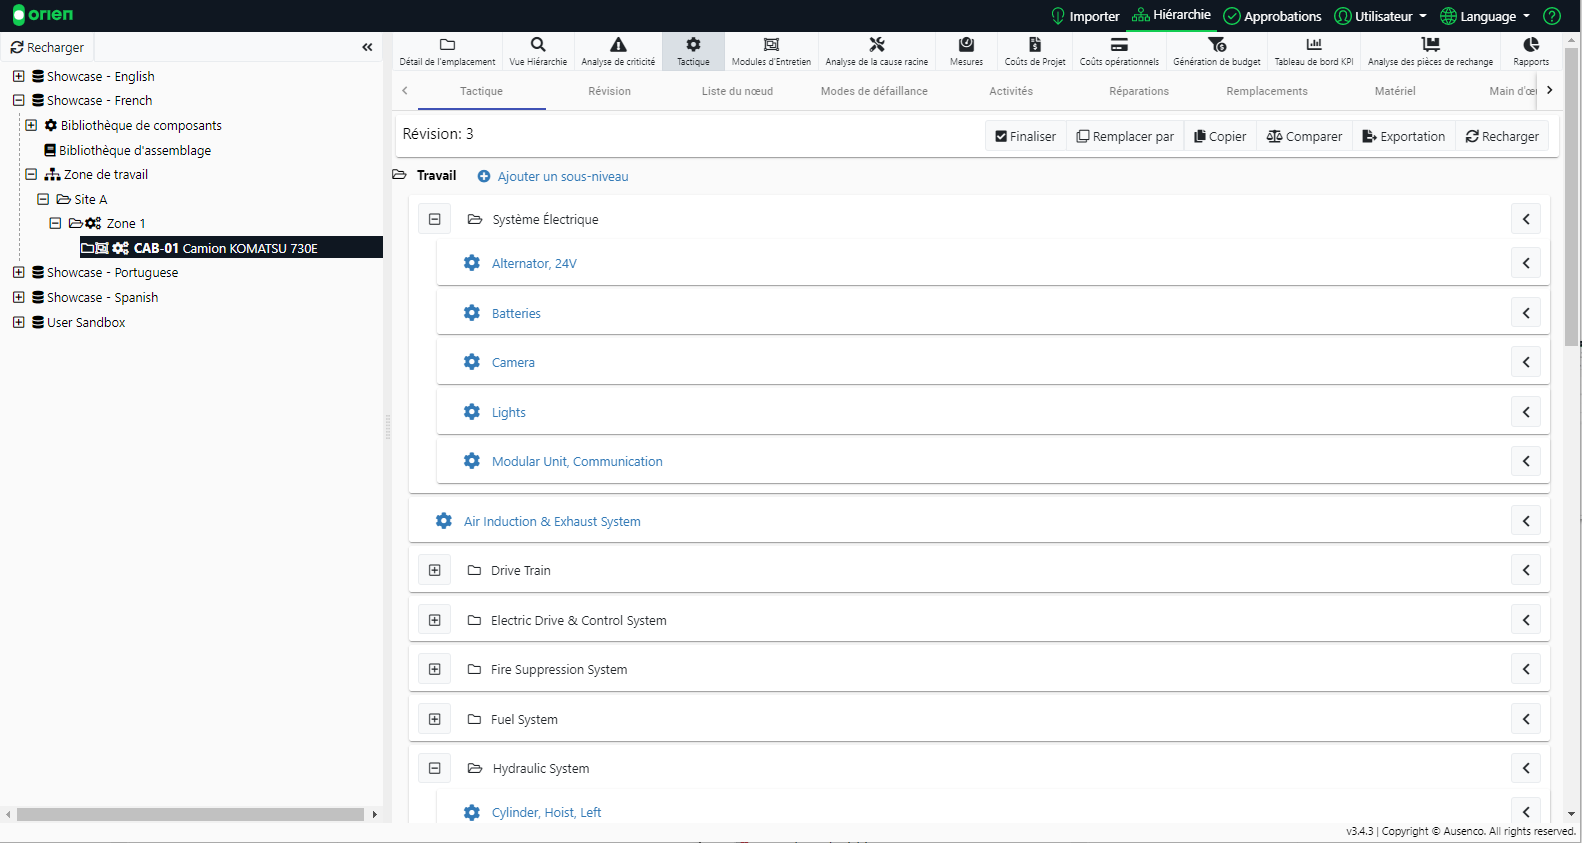
Task: Open Modules d'Entretien in the toolbar
Action: tap(771, 51)
